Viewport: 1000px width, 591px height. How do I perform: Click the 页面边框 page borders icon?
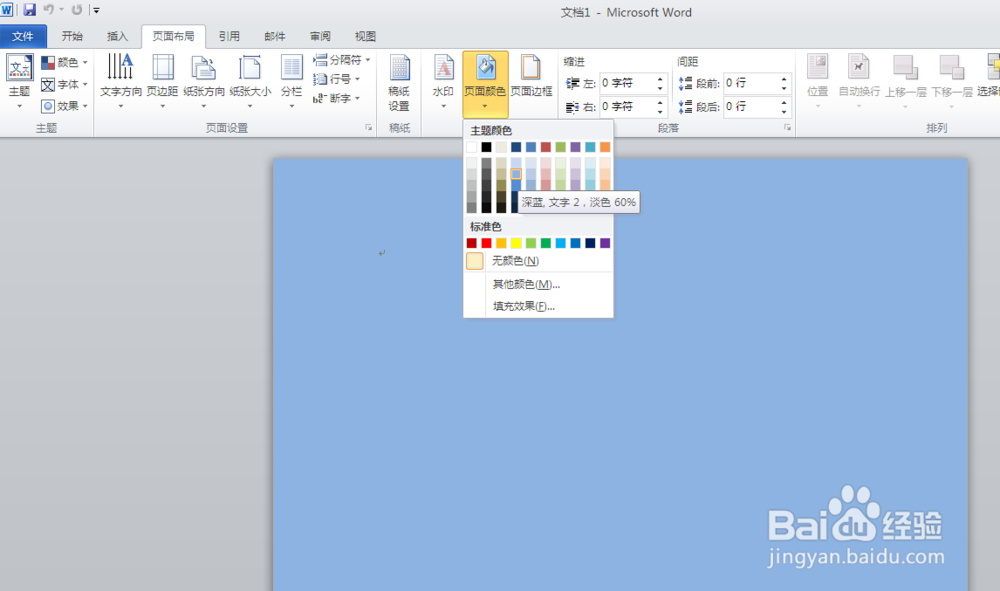click(531, 68)
